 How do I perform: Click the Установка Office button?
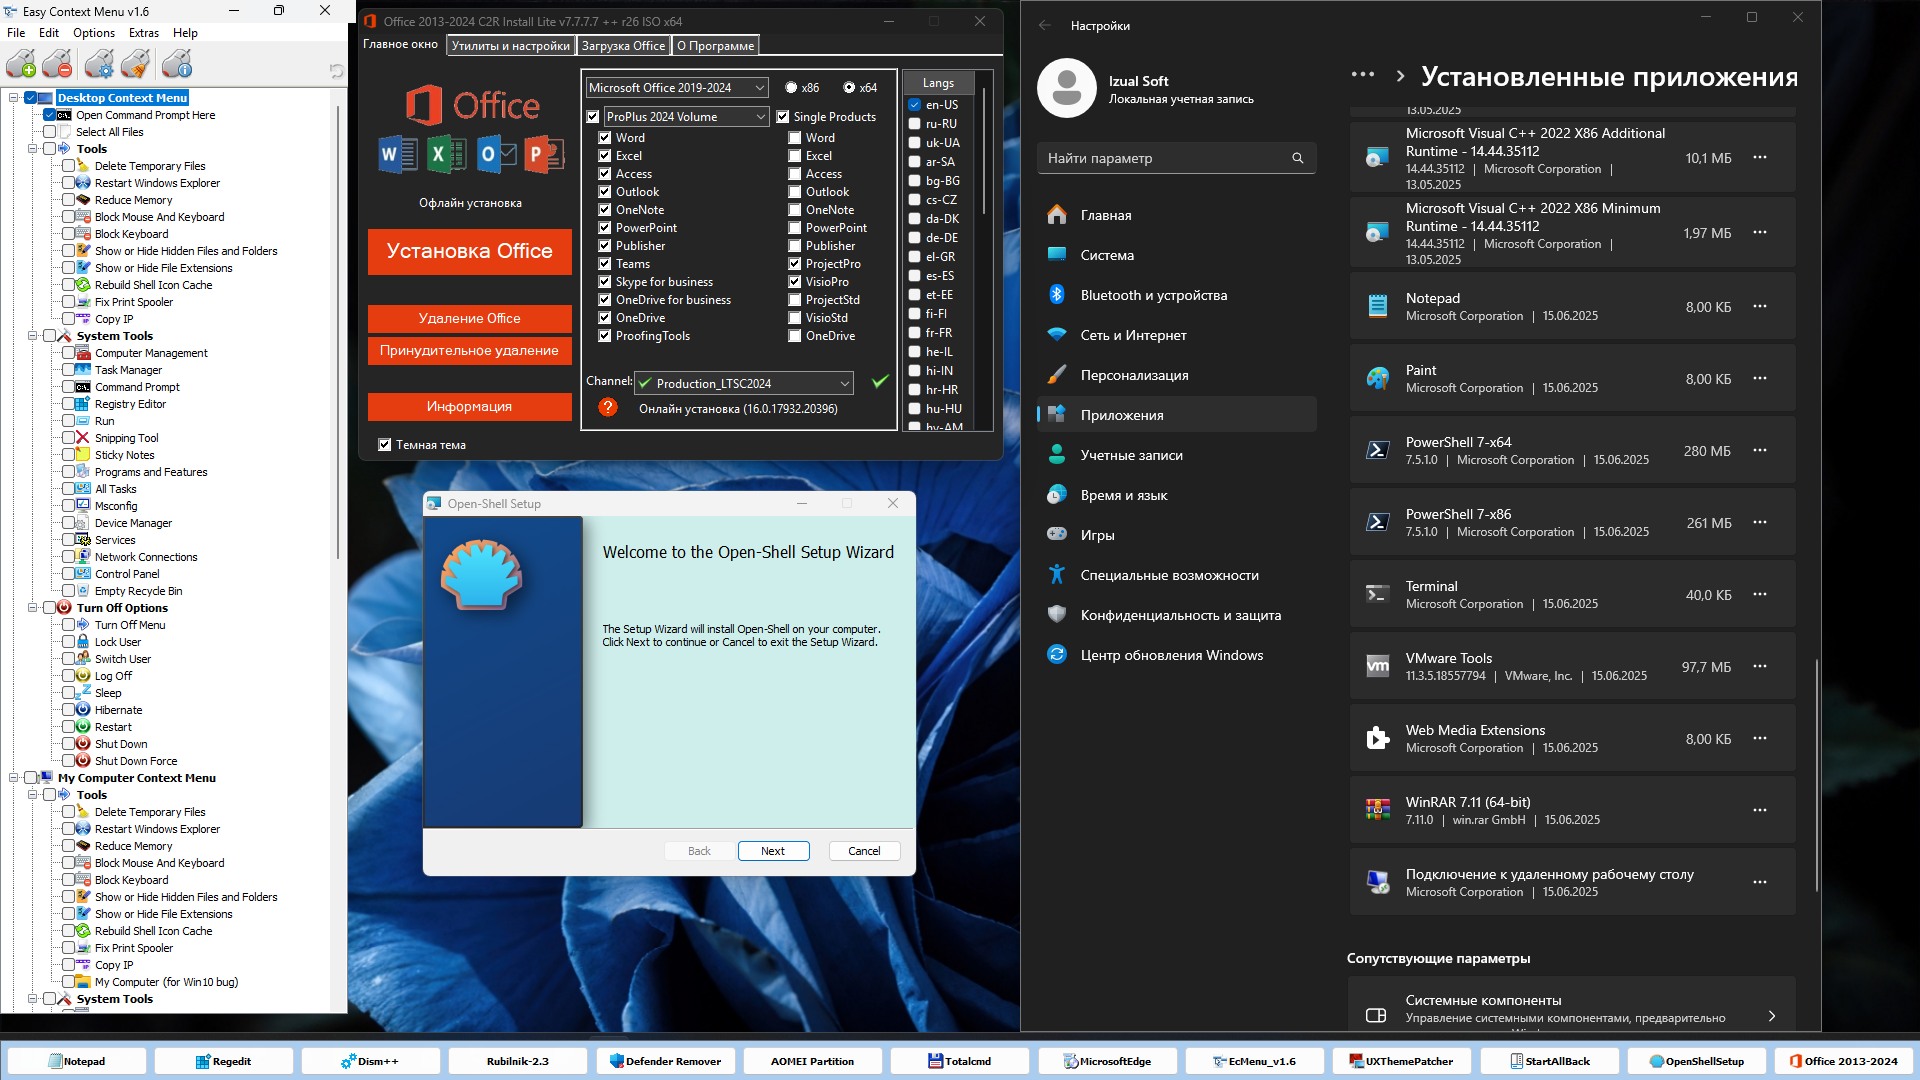470,251
